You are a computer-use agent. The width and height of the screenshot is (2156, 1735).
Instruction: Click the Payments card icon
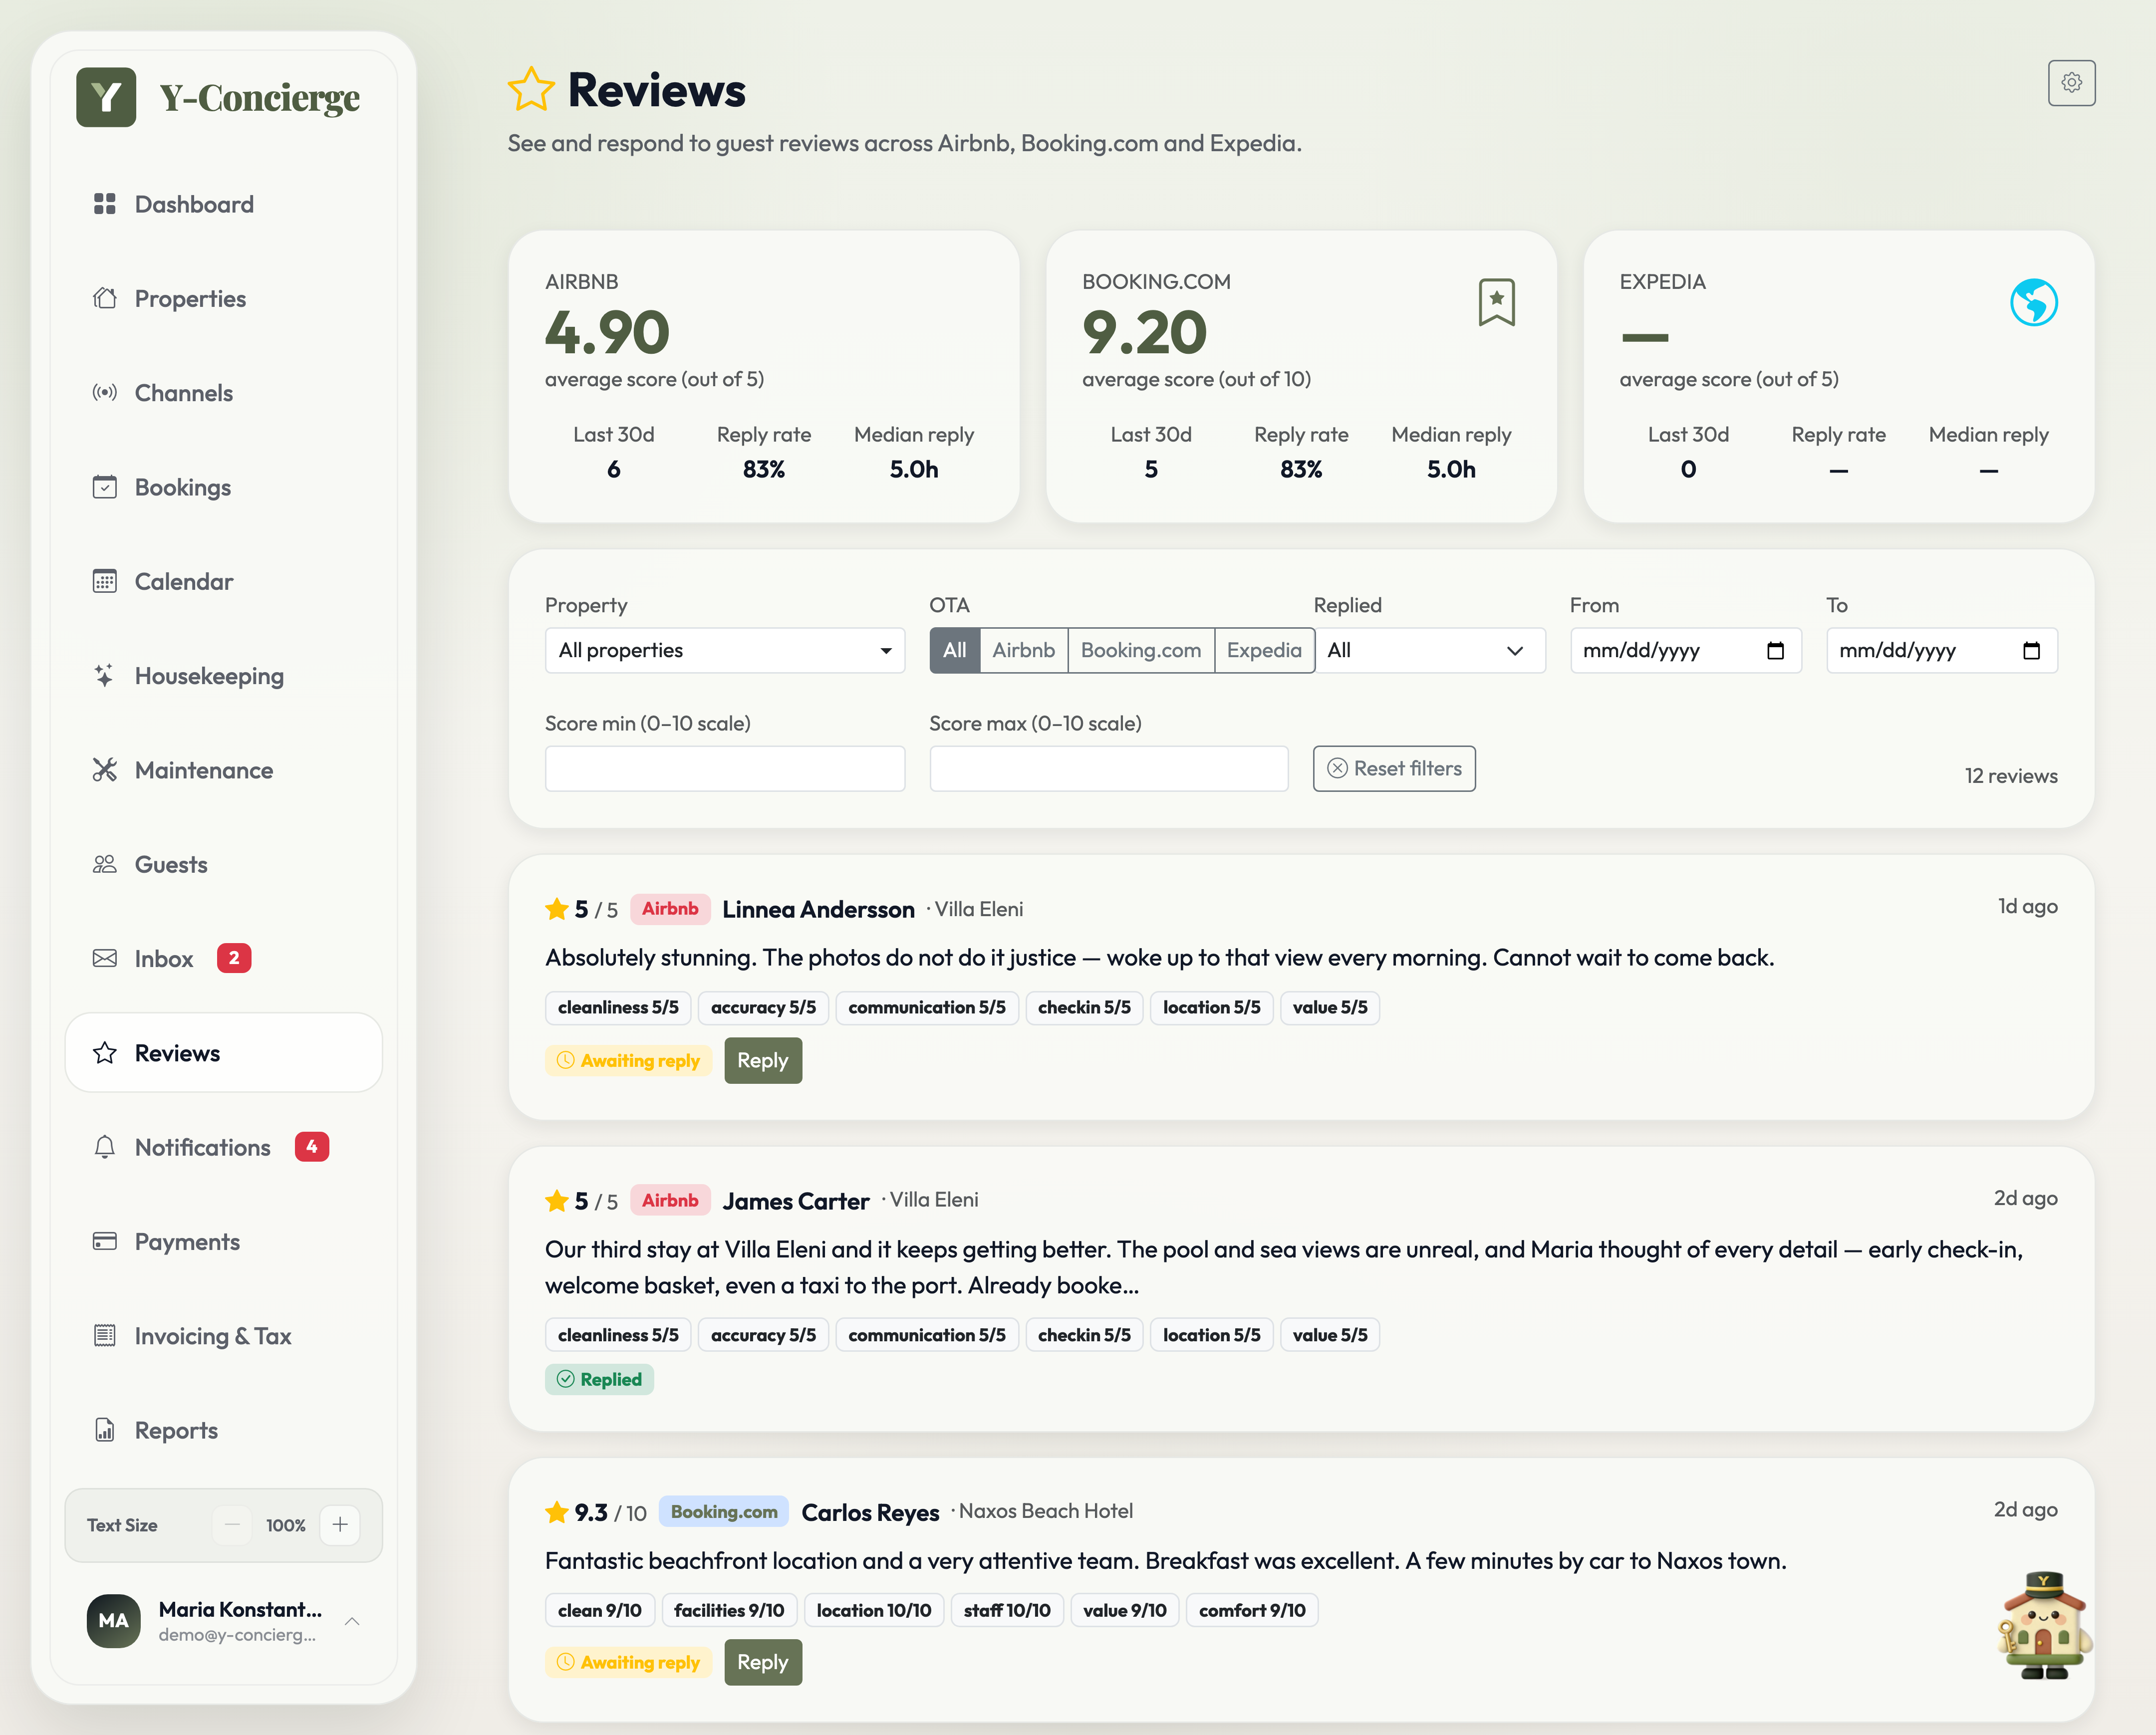point(105,1241)
